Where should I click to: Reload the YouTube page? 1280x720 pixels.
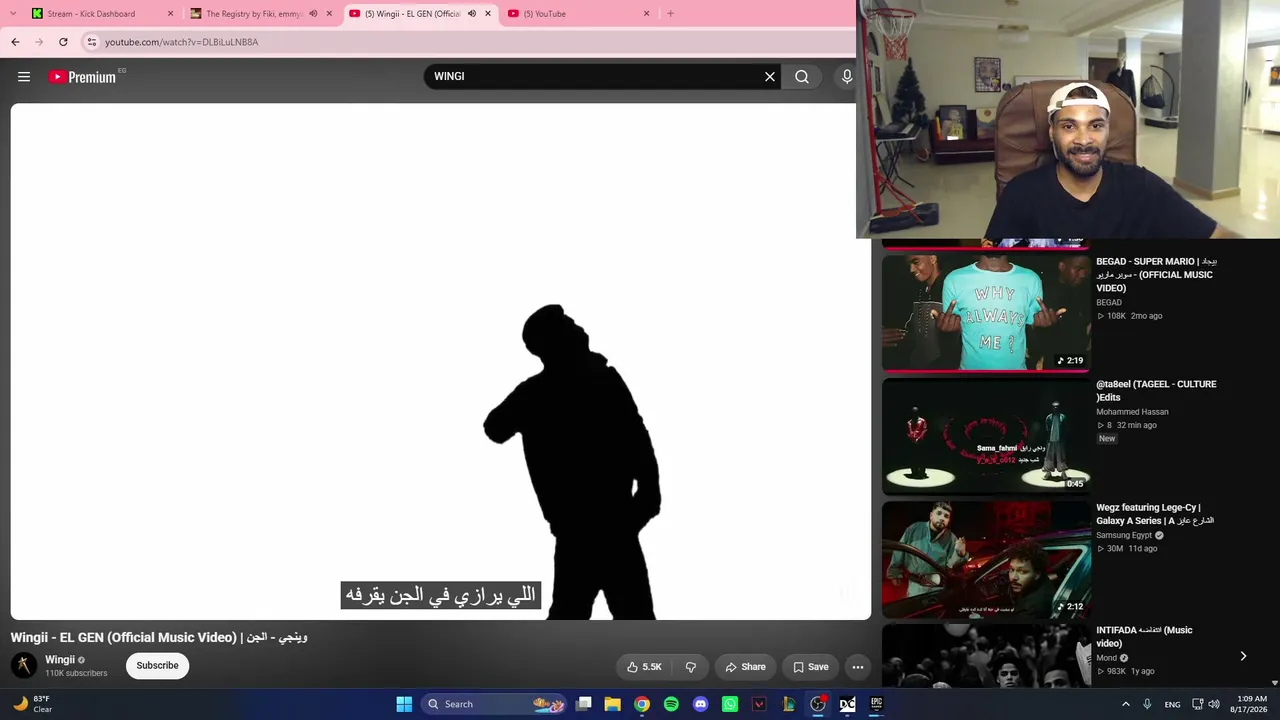63,42
